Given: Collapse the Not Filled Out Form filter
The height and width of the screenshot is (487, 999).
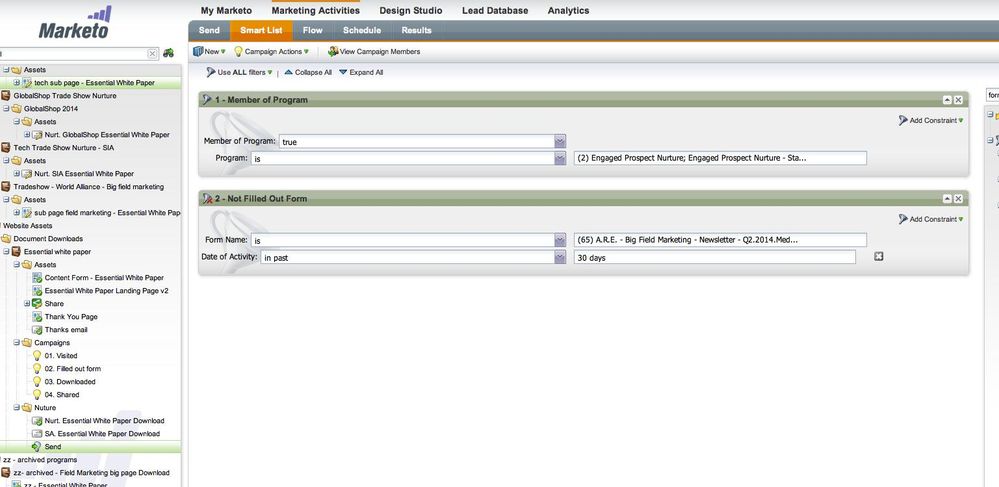Looking at the screenshot, I should [947, 199].
